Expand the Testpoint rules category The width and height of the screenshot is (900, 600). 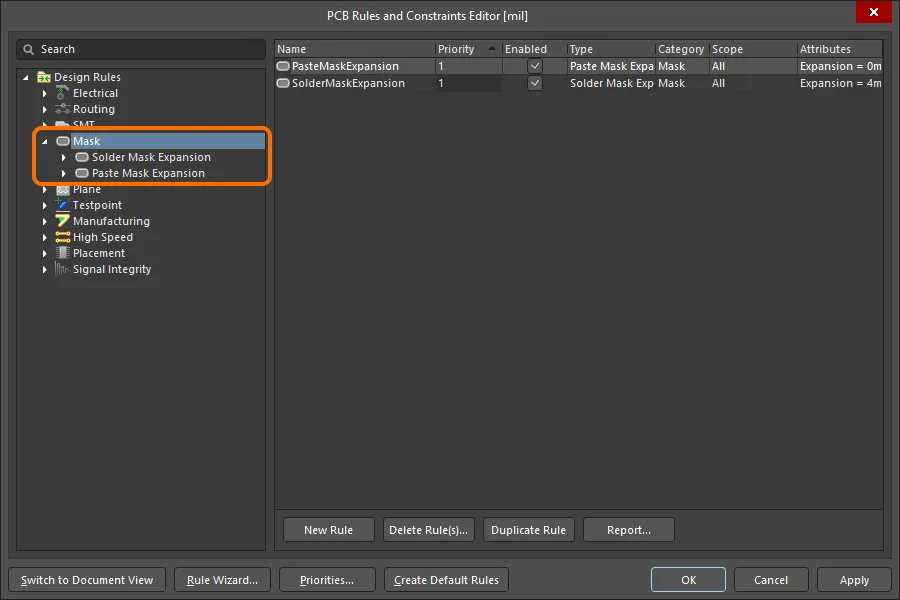tap(45, 205)
